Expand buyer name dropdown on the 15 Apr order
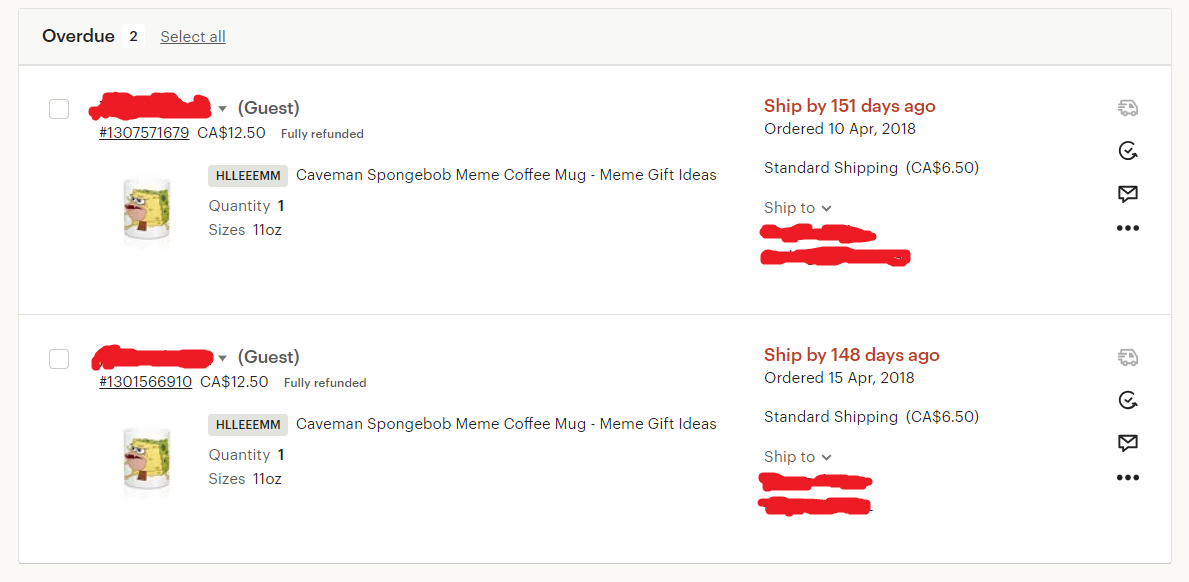Screen dimensions: 1189x582 point(222,358)
